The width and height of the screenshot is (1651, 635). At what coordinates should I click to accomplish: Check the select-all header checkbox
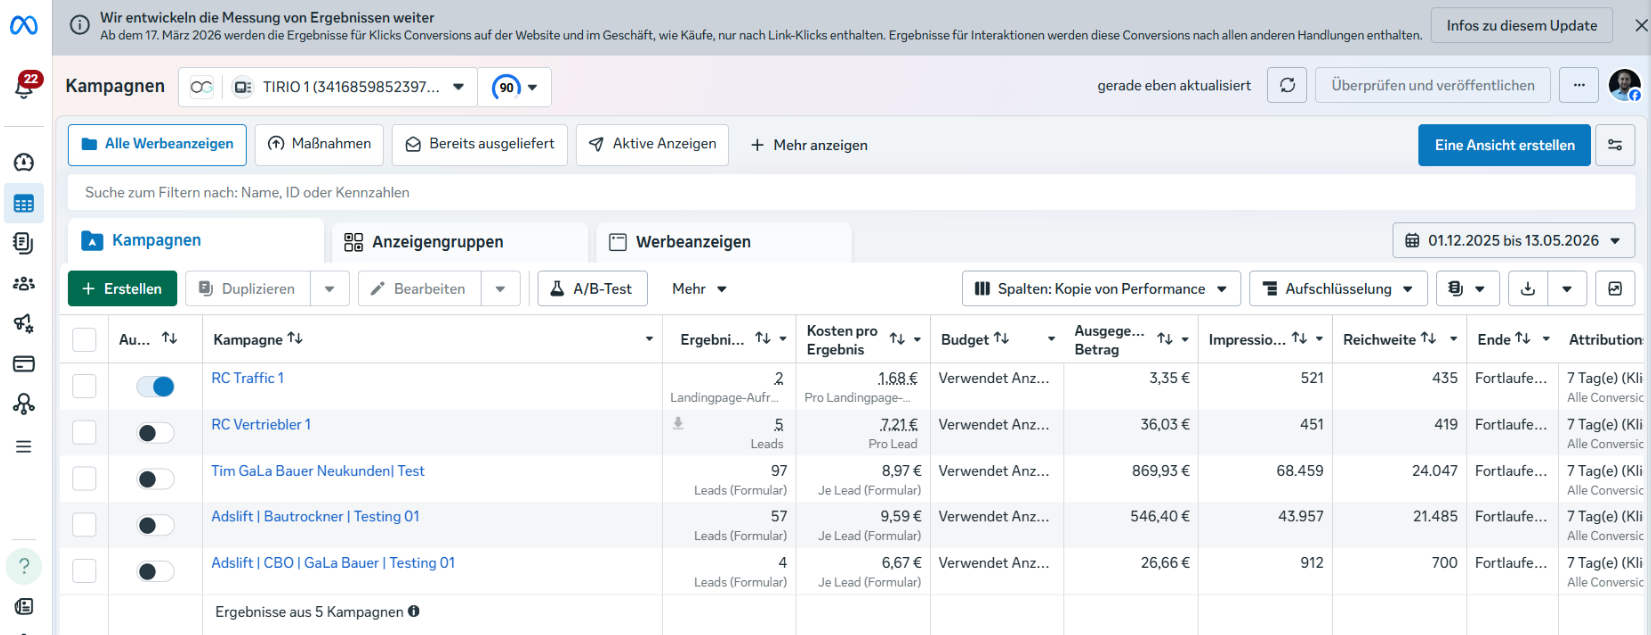tap(84, 339)
